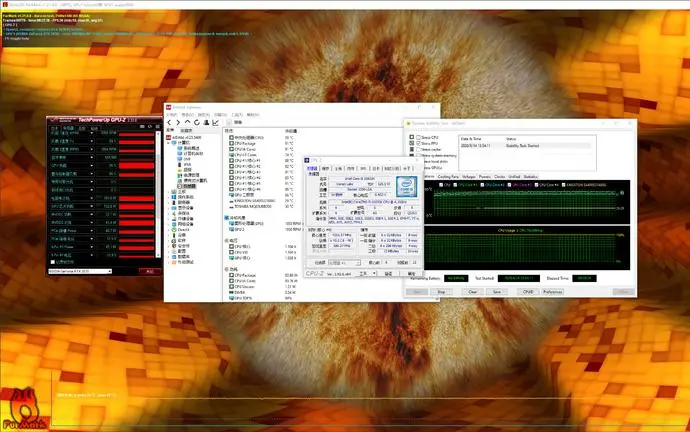Image resolution: width=690 pixels, height=432 pixels.
Task: Open the processor selection dropdown in CPU-Z
Action: point(345,263)
